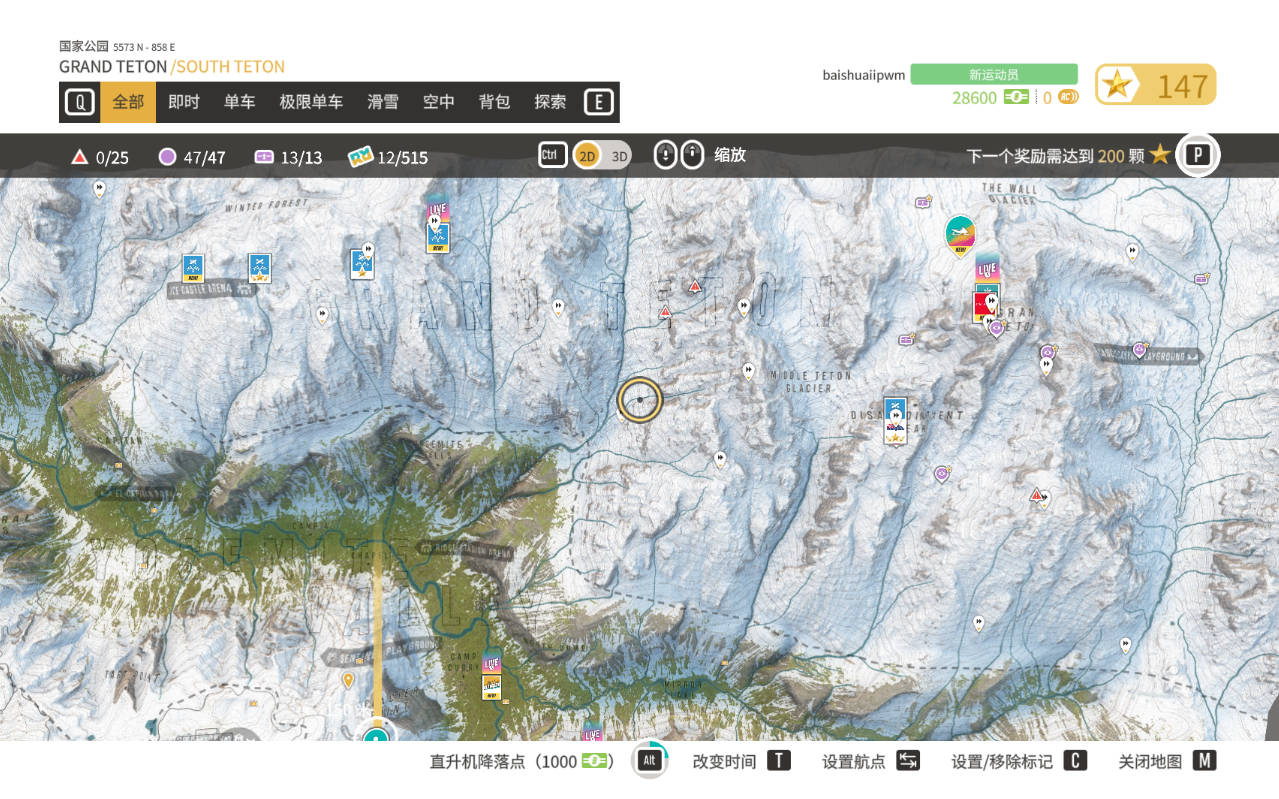Click the E next-tab key icon
The height and width of the screenshot is (799, 1279).
click(x=598, y=102)
